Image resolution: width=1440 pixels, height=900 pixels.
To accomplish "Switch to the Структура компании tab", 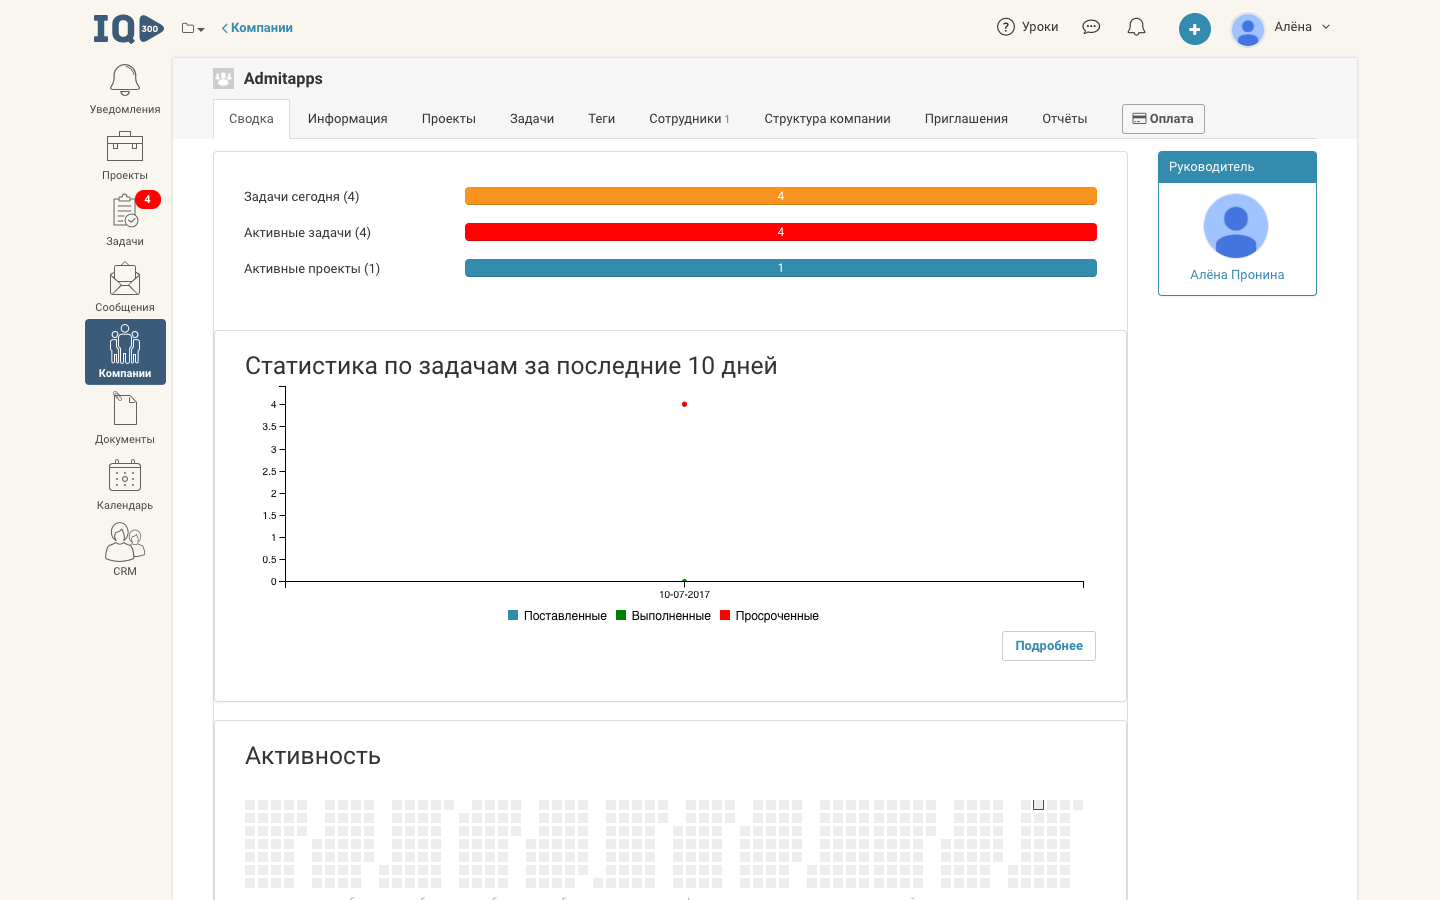I will [827, 119].
